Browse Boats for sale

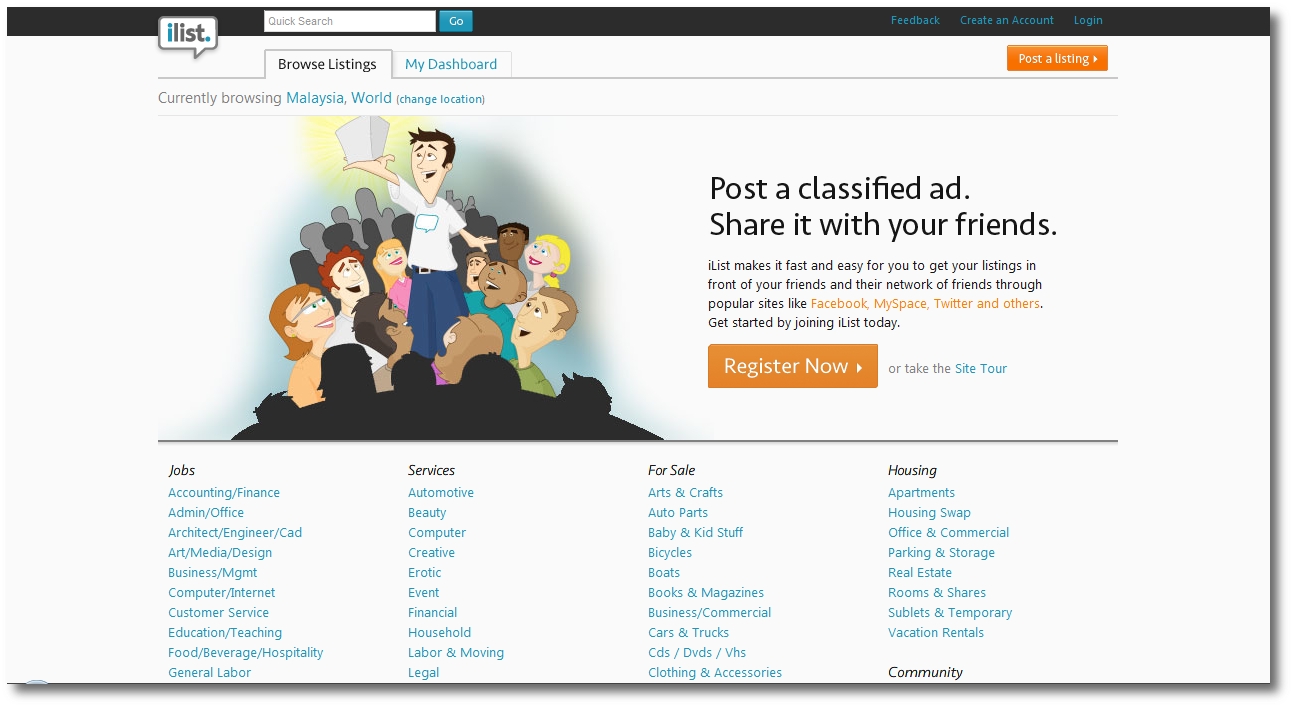[x=664, y=573]
